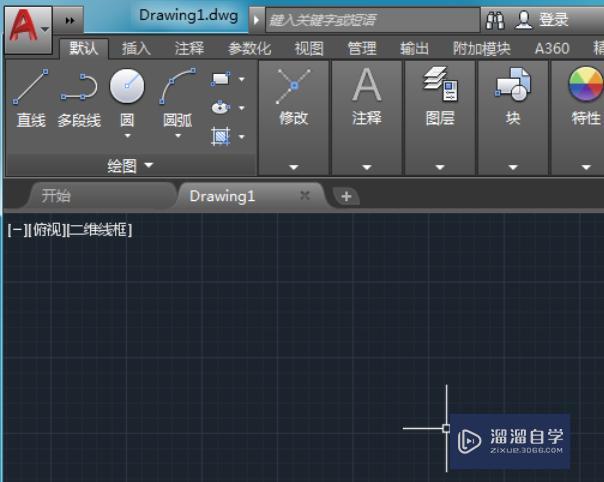This screenshot has width=604, height=482.
Task: Add a new drawing tab with plus
Action: coord(346,196)
